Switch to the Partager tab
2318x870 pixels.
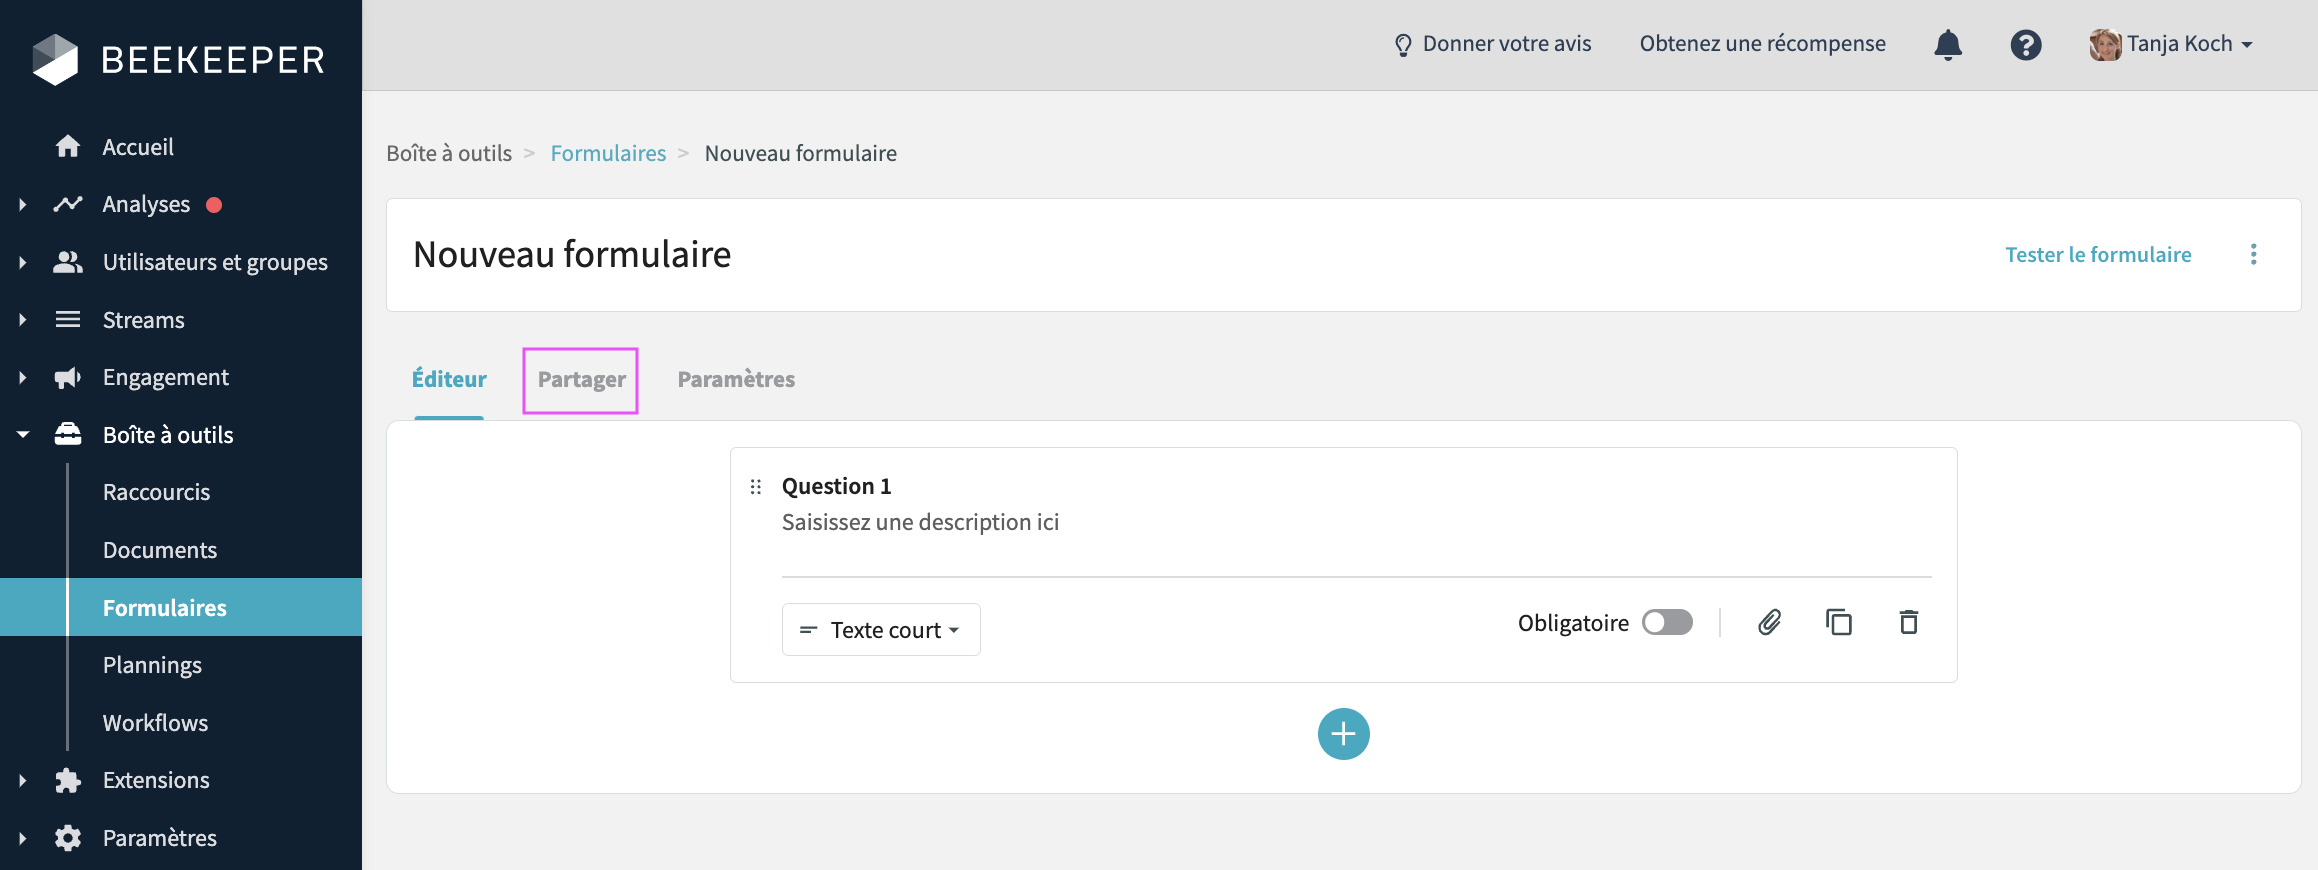pos(581,380)
